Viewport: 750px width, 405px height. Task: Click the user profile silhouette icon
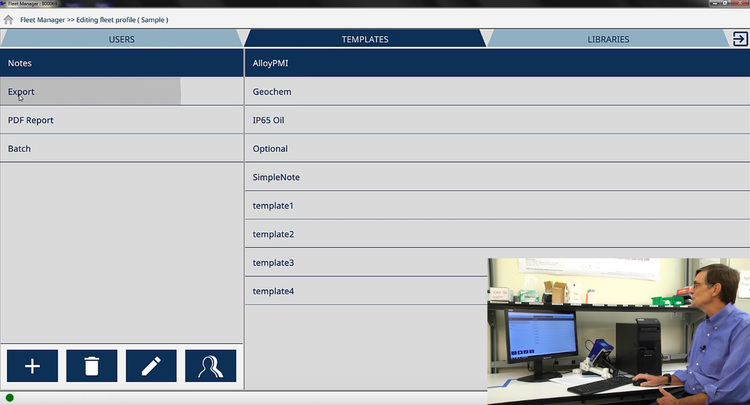tap(210, 366)
